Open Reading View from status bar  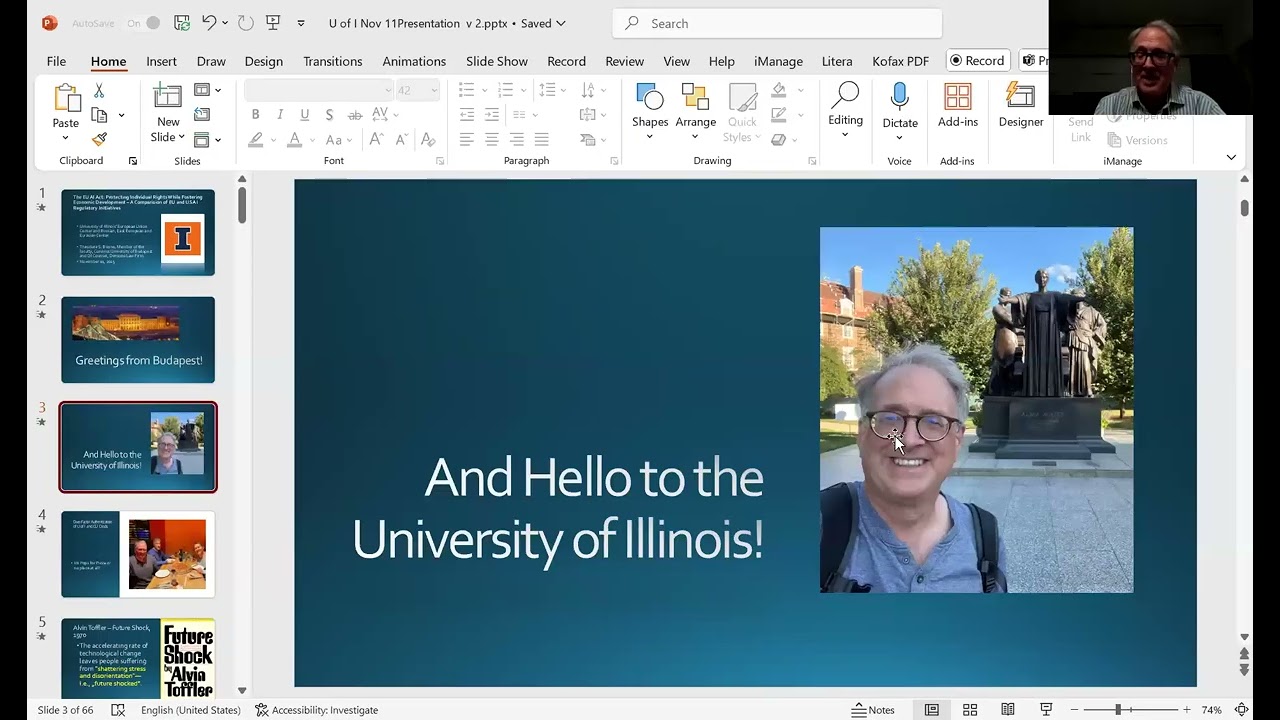pos(1008,710)
